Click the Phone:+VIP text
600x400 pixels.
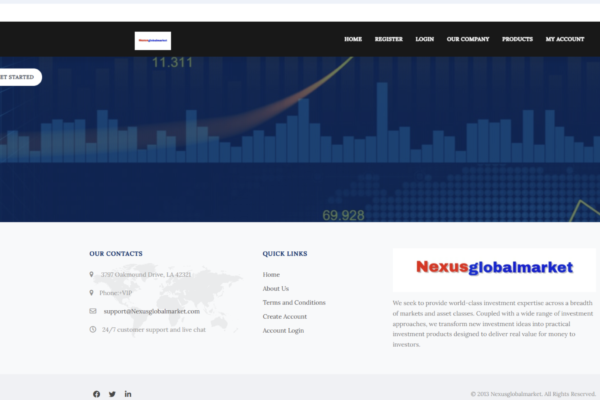[116, 293]
